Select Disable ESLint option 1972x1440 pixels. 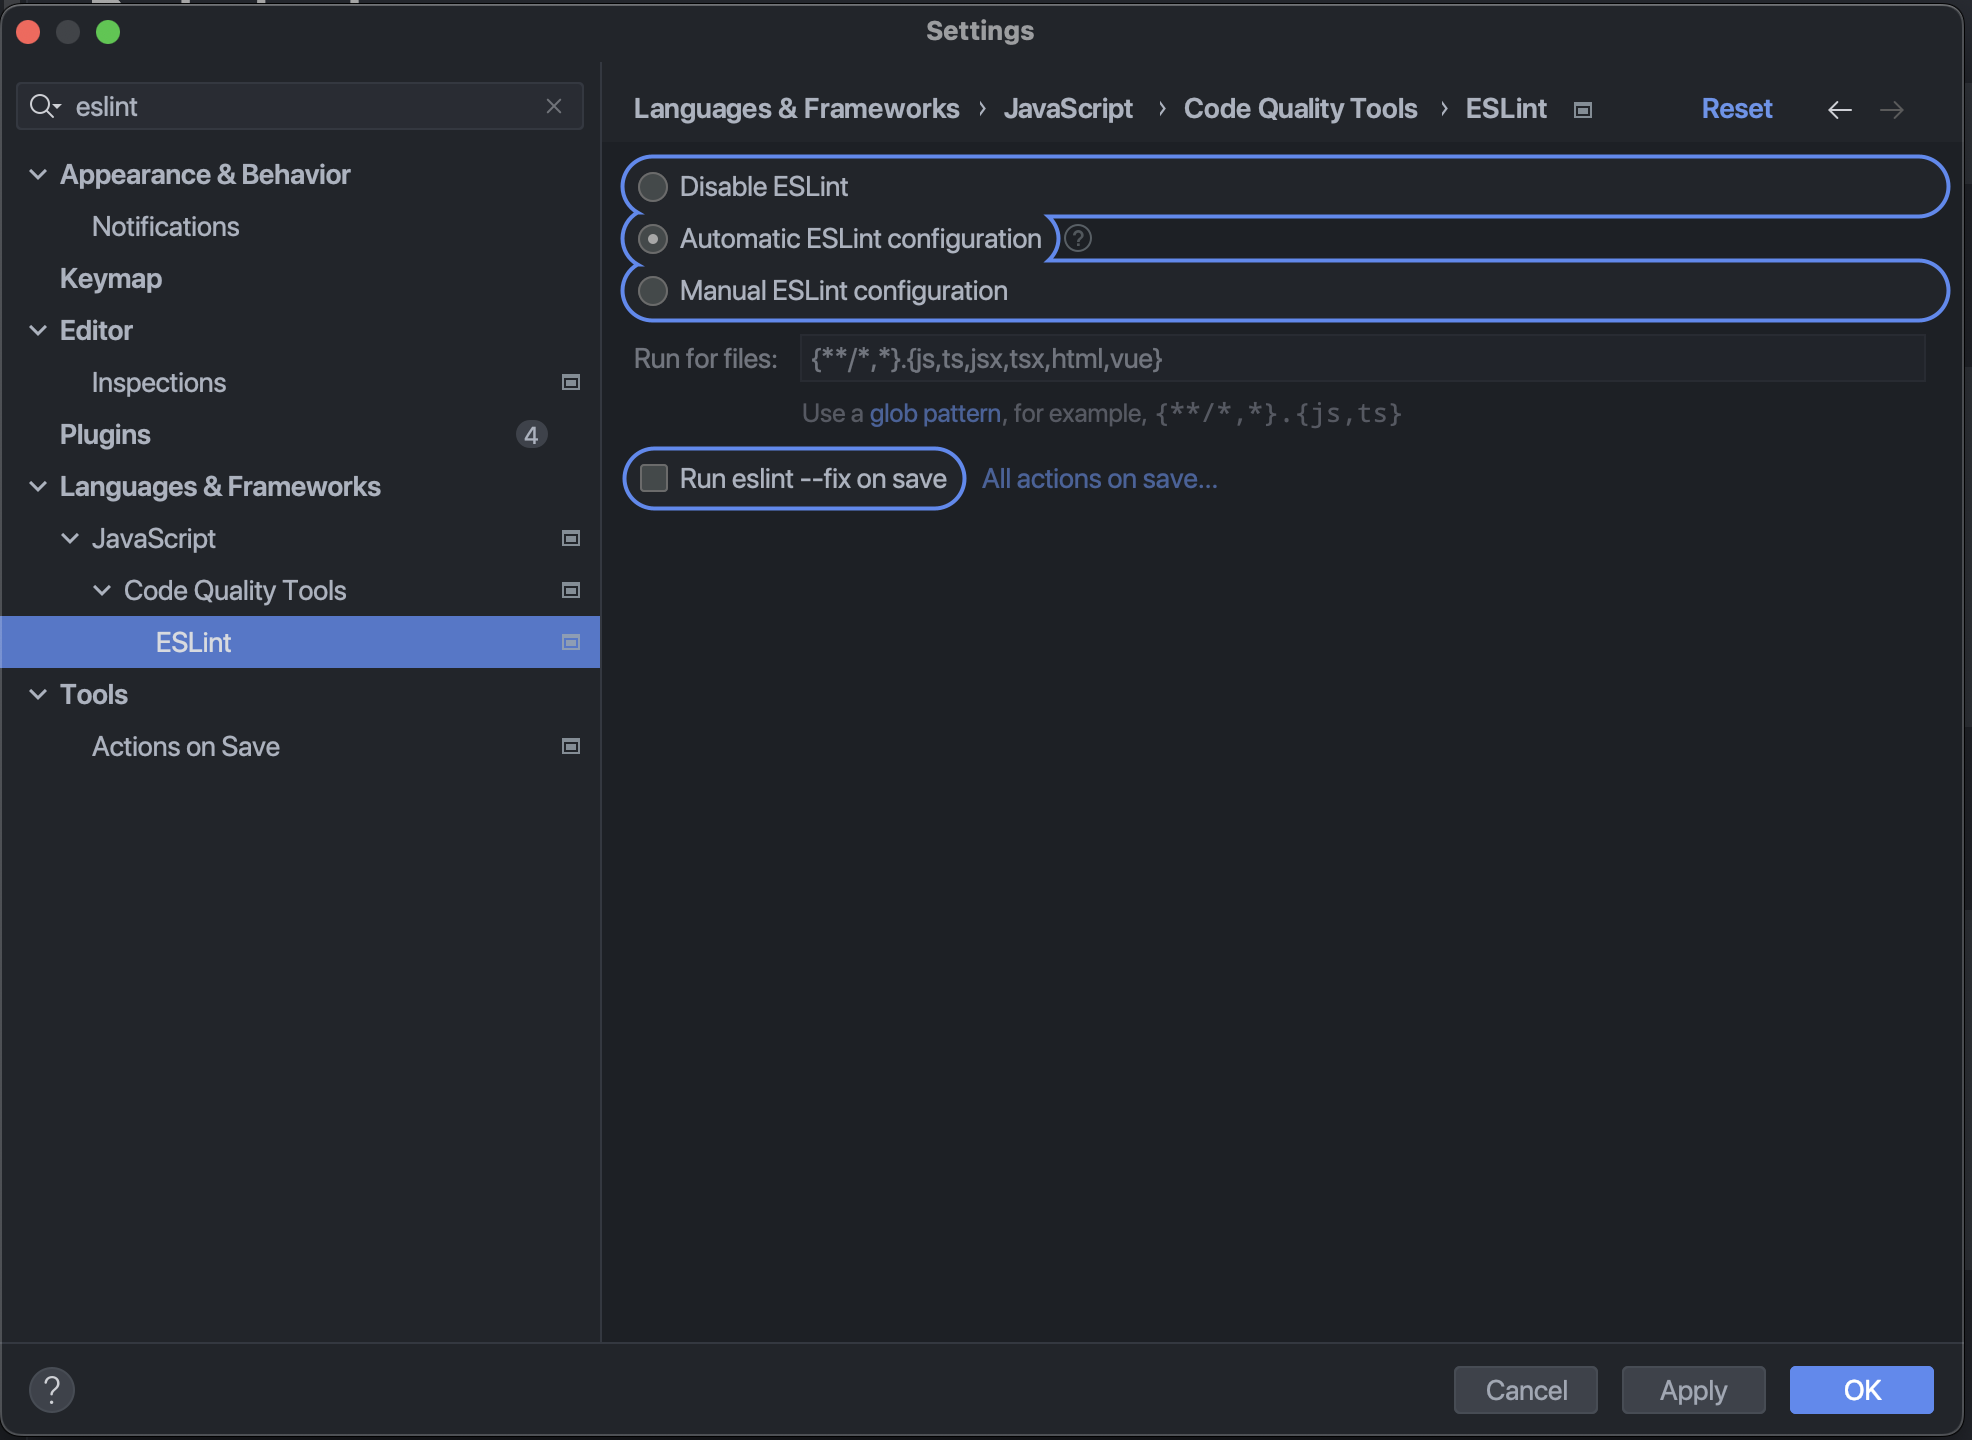[x=653, y=186]
